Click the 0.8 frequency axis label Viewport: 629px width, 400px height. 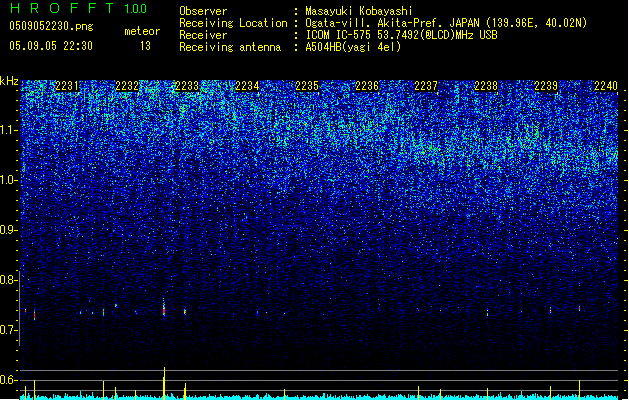click(9, 280)
